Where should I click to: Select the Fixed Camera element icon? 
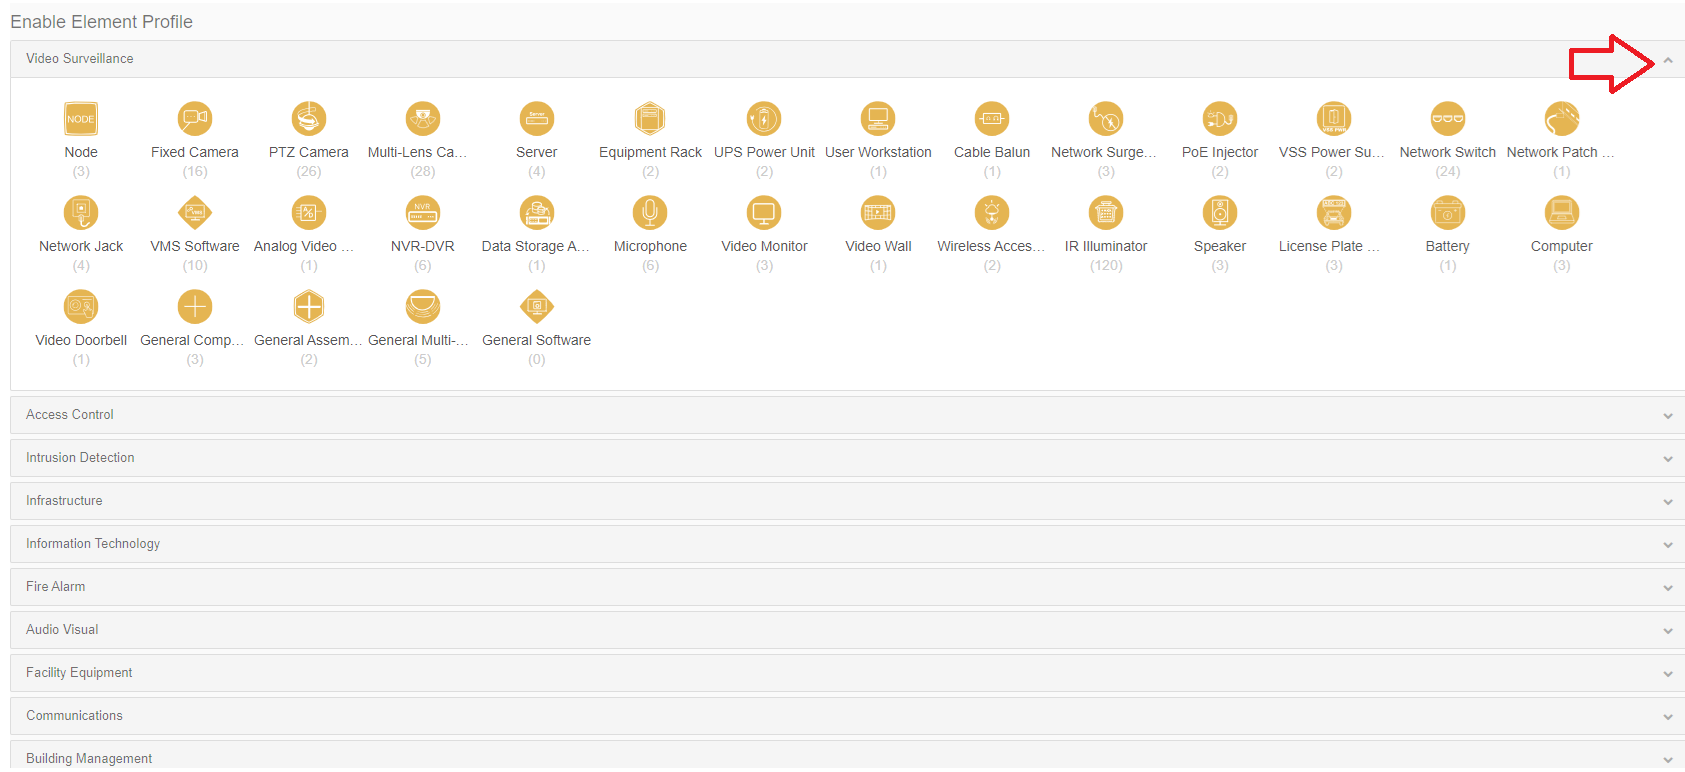(x=195, y=119)
